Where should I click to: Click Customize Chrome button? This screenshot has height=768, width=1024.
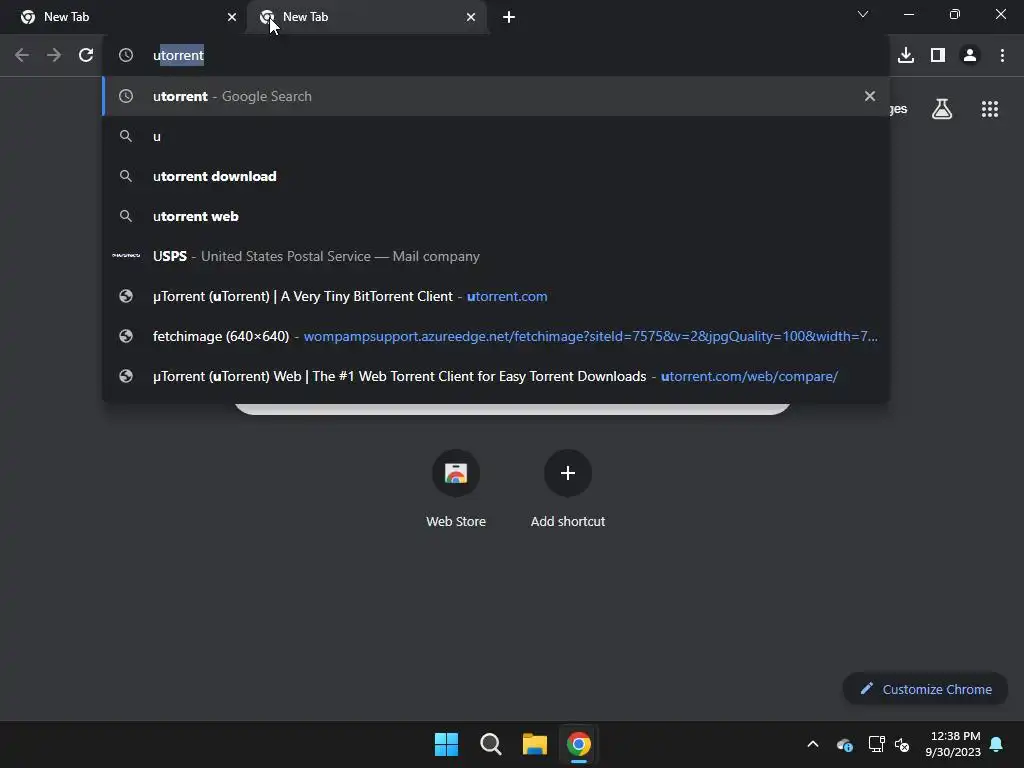(x=925, y=689)
